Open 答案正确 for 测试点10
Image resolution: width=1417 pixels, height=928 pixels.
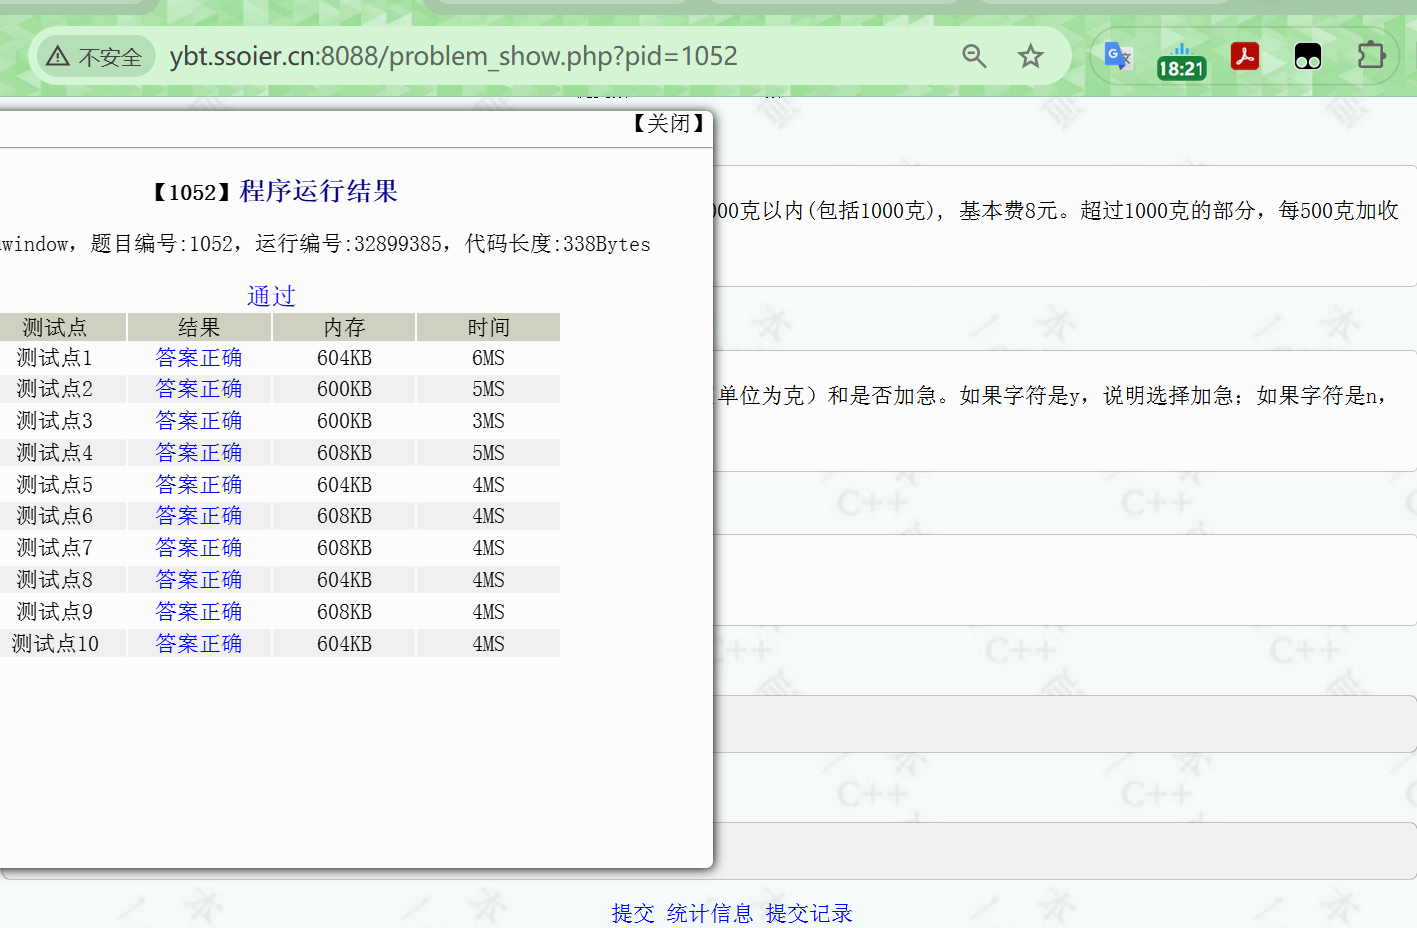pyautogui.click(x=199, y=644)
